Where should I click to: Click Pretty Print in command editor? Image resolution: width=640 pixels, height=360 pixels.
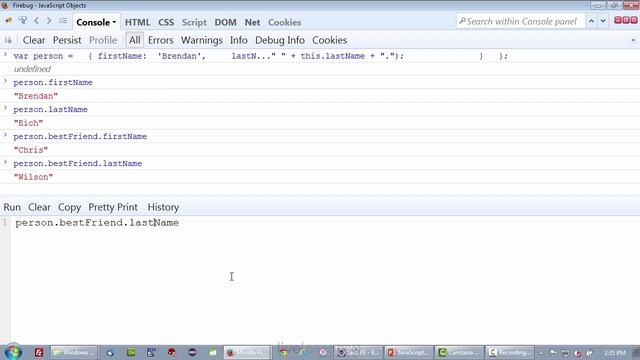pos(113,207)
